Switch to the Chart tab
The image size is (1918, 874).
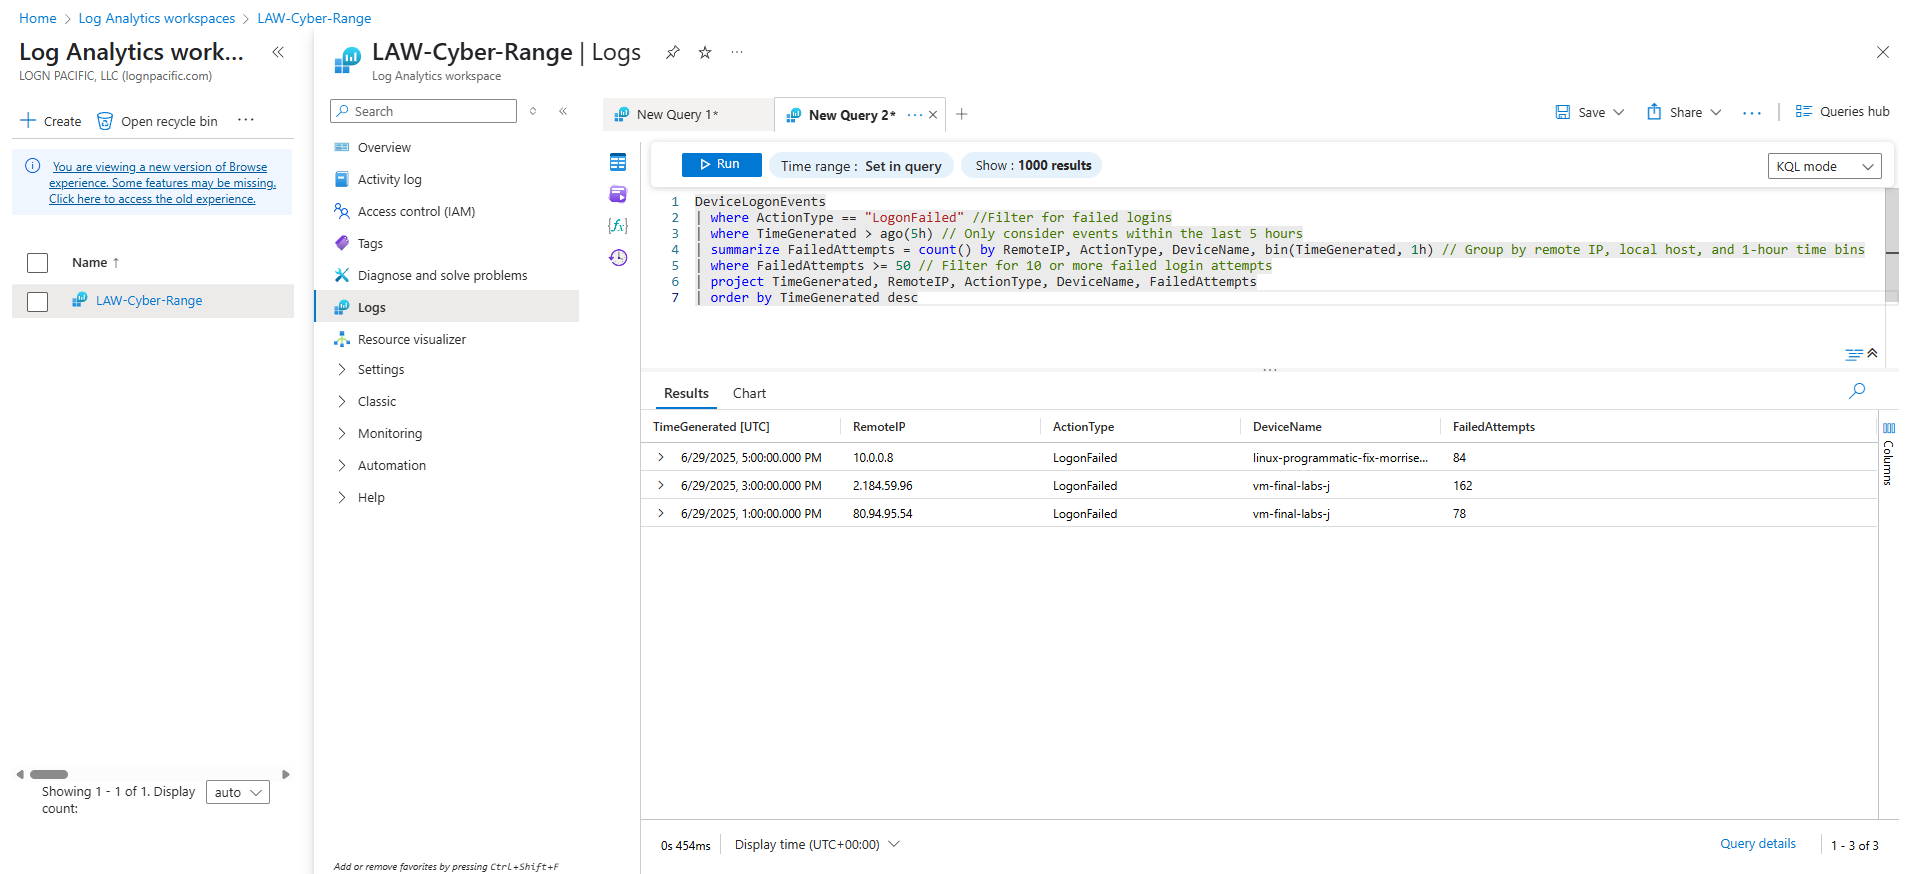point(749,393)
